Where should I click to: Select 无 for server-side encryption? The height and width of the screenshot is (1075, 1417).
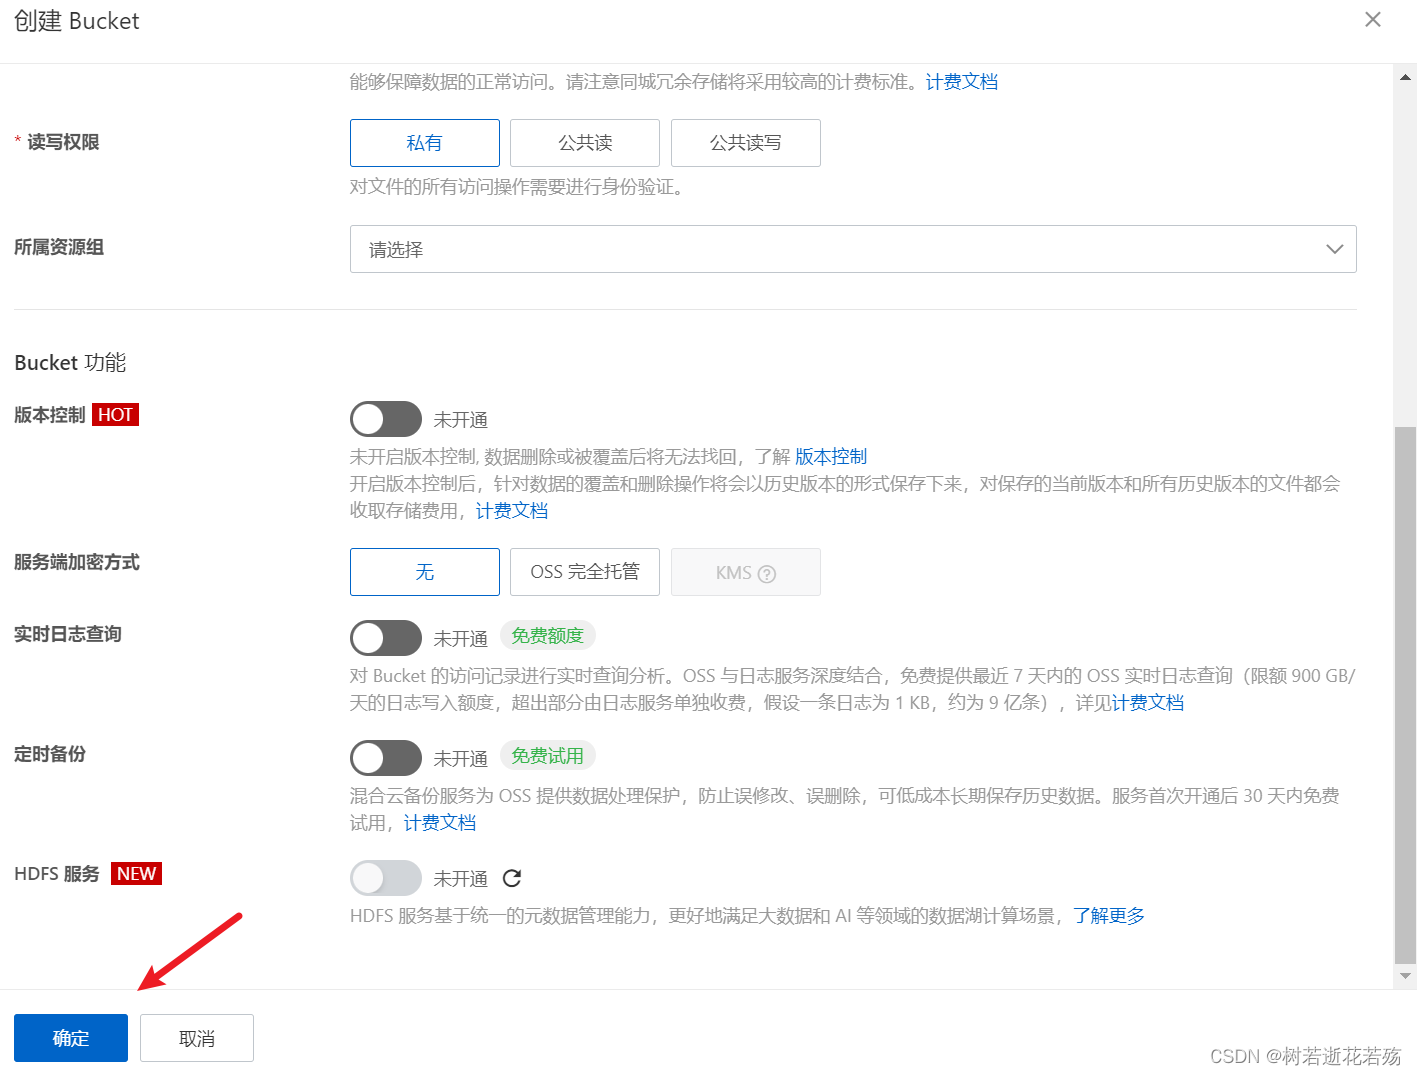click(424, 572)
